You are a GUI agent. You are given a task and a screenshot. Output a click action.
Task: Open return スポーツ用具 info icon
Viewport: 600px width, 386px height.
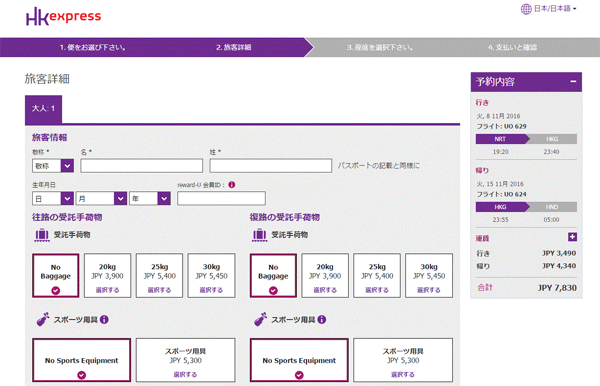tap(322, 319)
